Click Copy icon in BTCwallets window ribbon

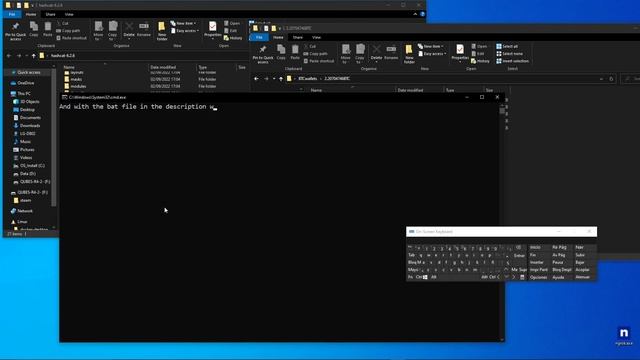click(281, 52)
